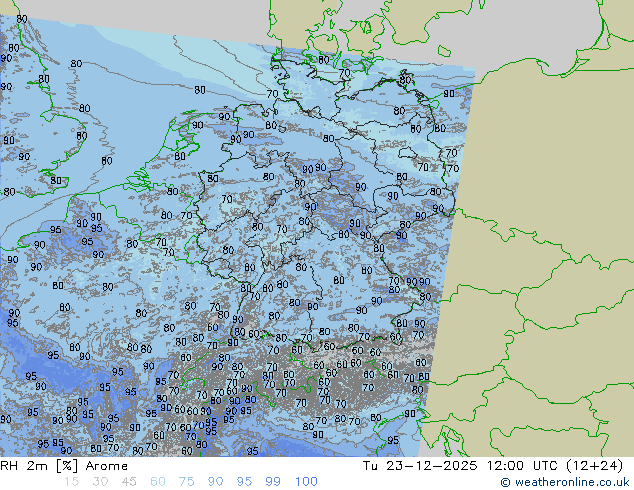Click the light blue legend value 60
This screenshot has height=490, width=634.
pyautogui.click(x=158, y=482)
